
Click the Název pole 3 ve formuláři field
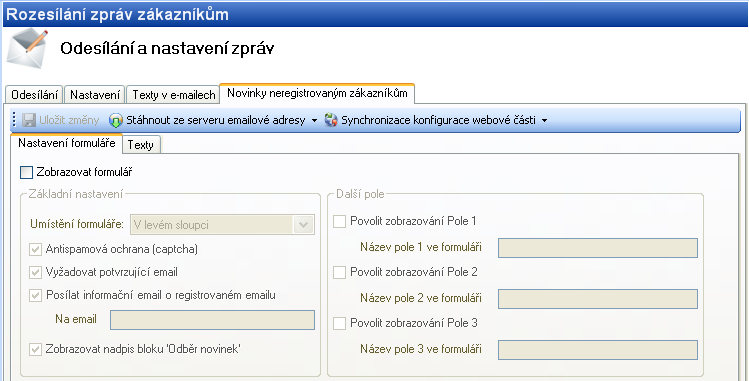click(598, 350)
